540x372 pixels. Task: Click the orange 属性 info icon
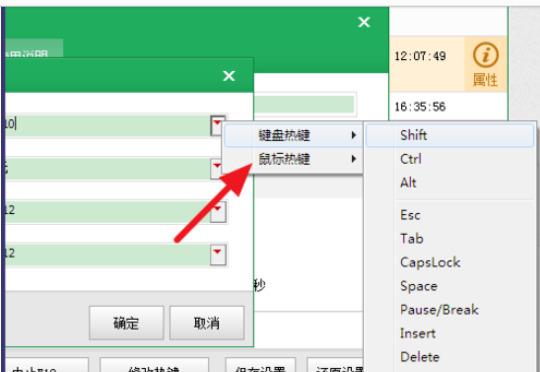tap(486, 64)
